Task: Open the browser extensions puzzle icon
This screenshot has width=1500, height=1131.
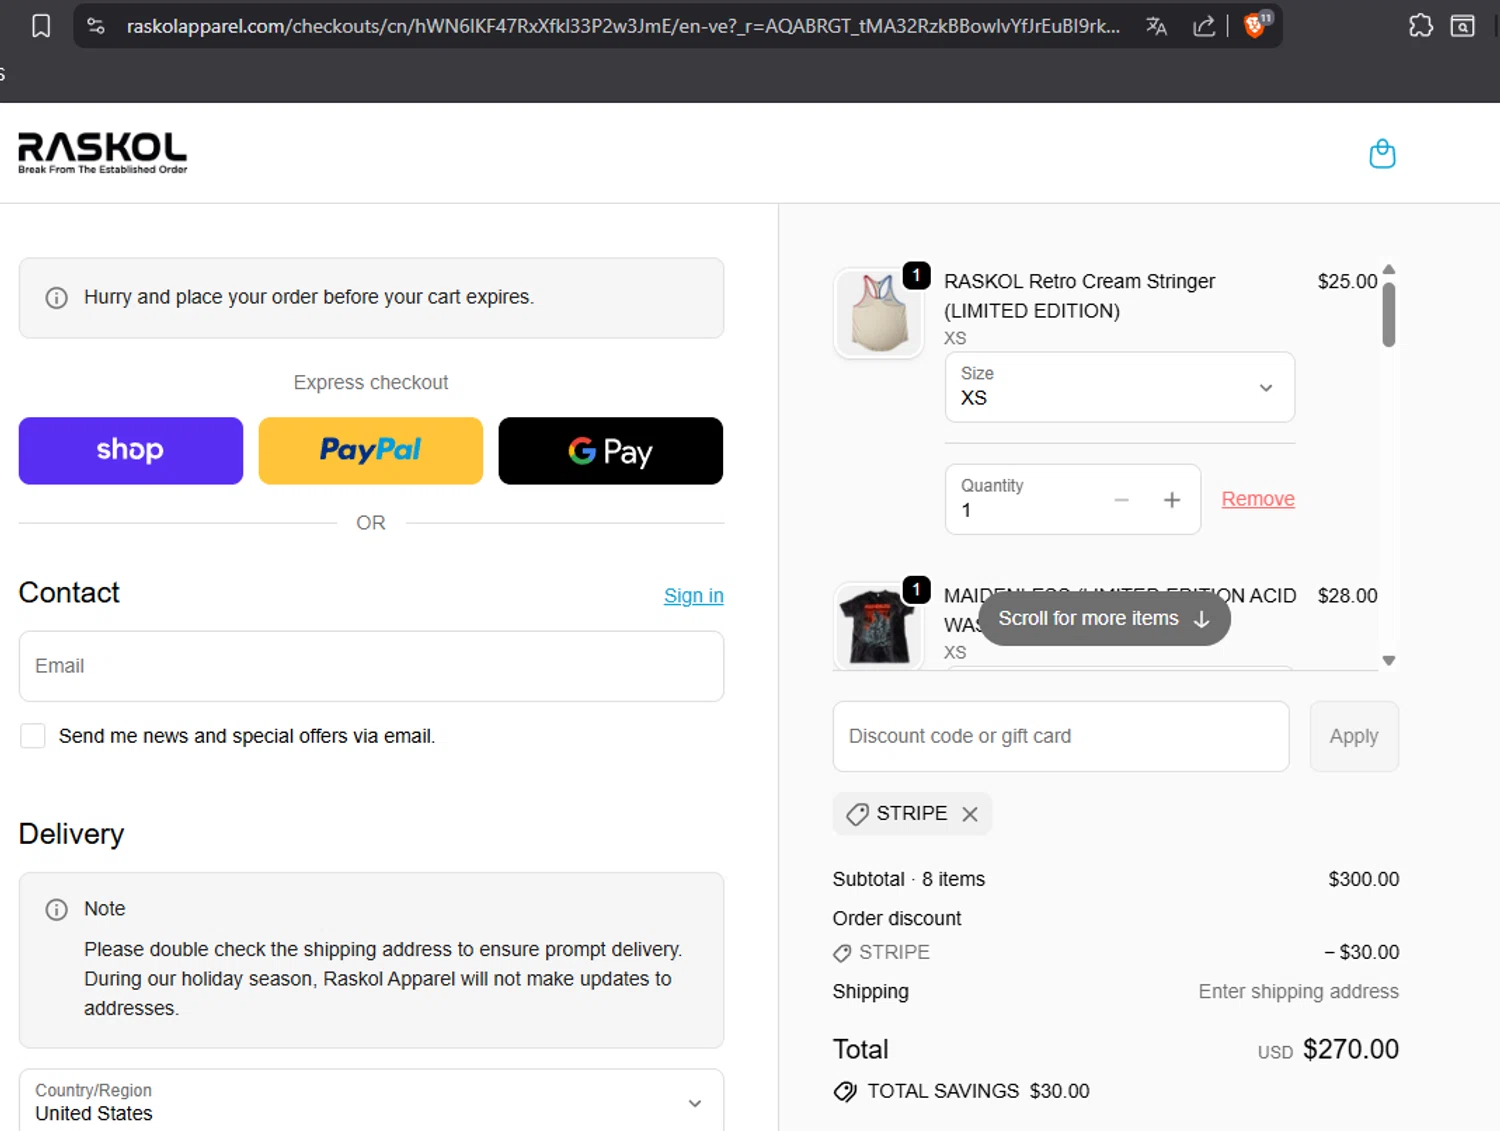Action: [1420, 26]
